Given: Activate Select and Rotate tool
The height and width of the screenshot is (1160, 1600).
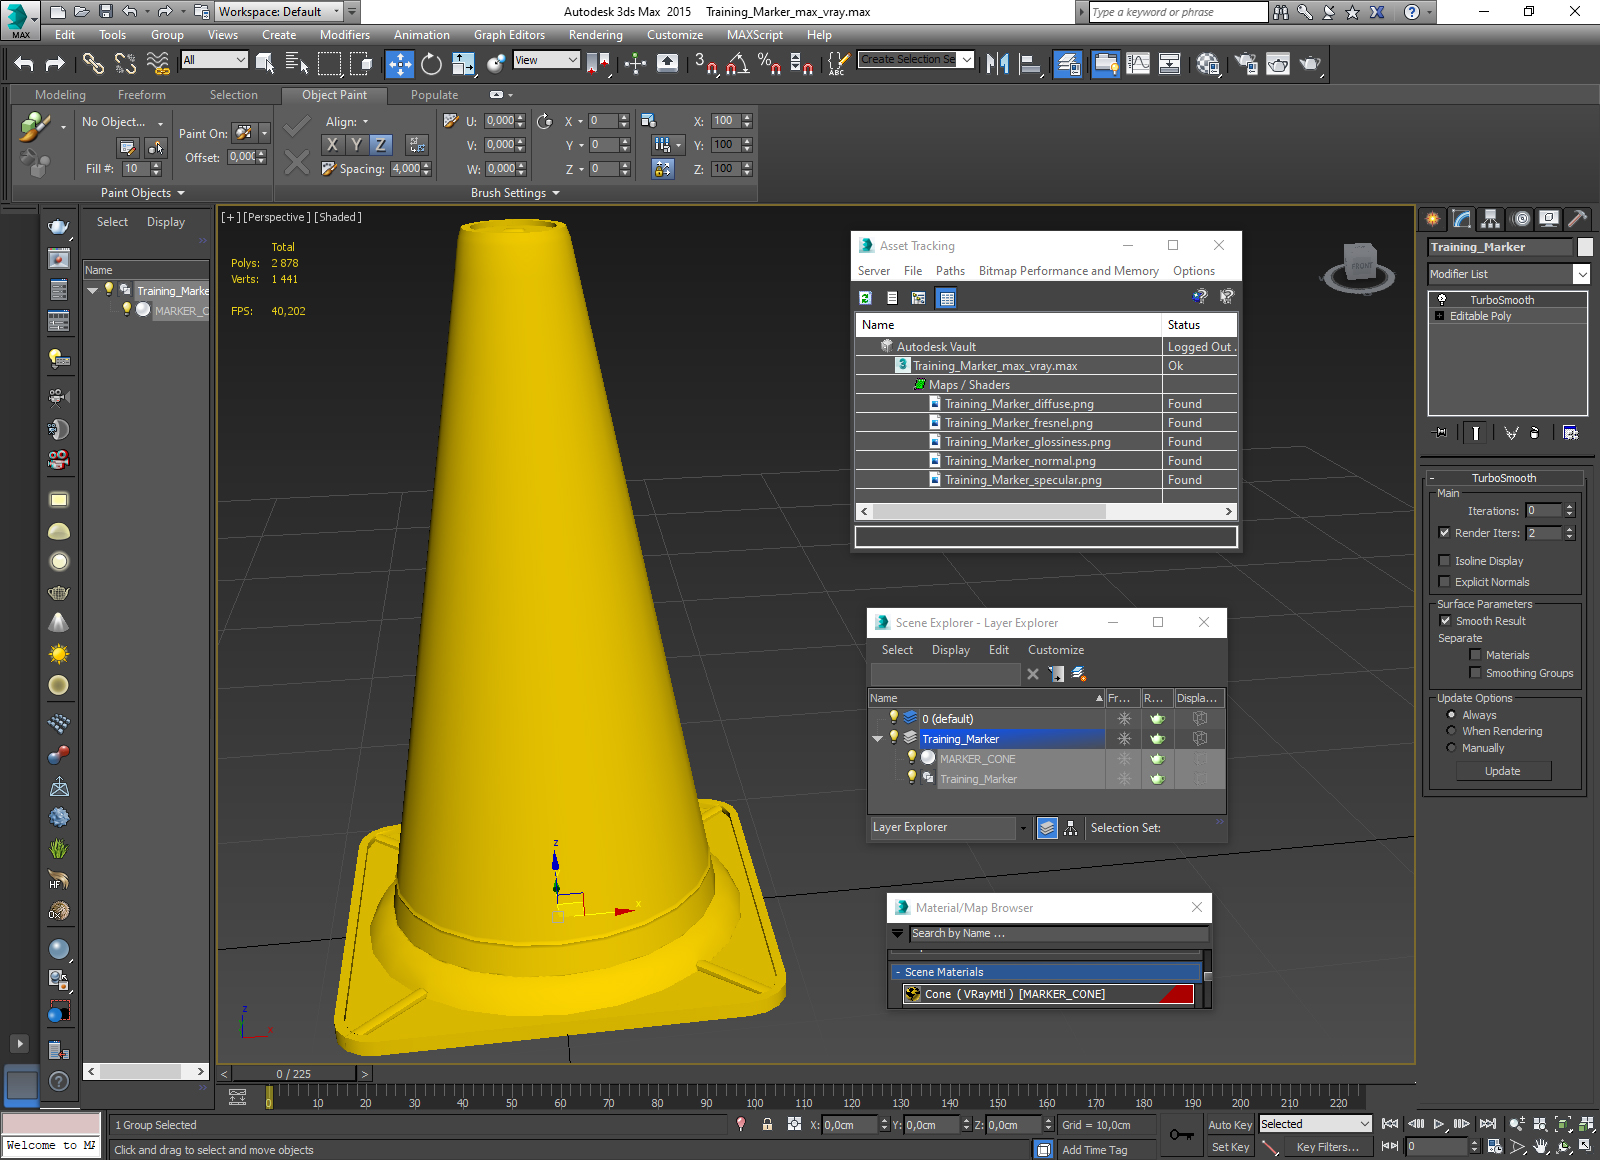Looking at the screenshot, I should pyautogui.click(x=431, y=63).
